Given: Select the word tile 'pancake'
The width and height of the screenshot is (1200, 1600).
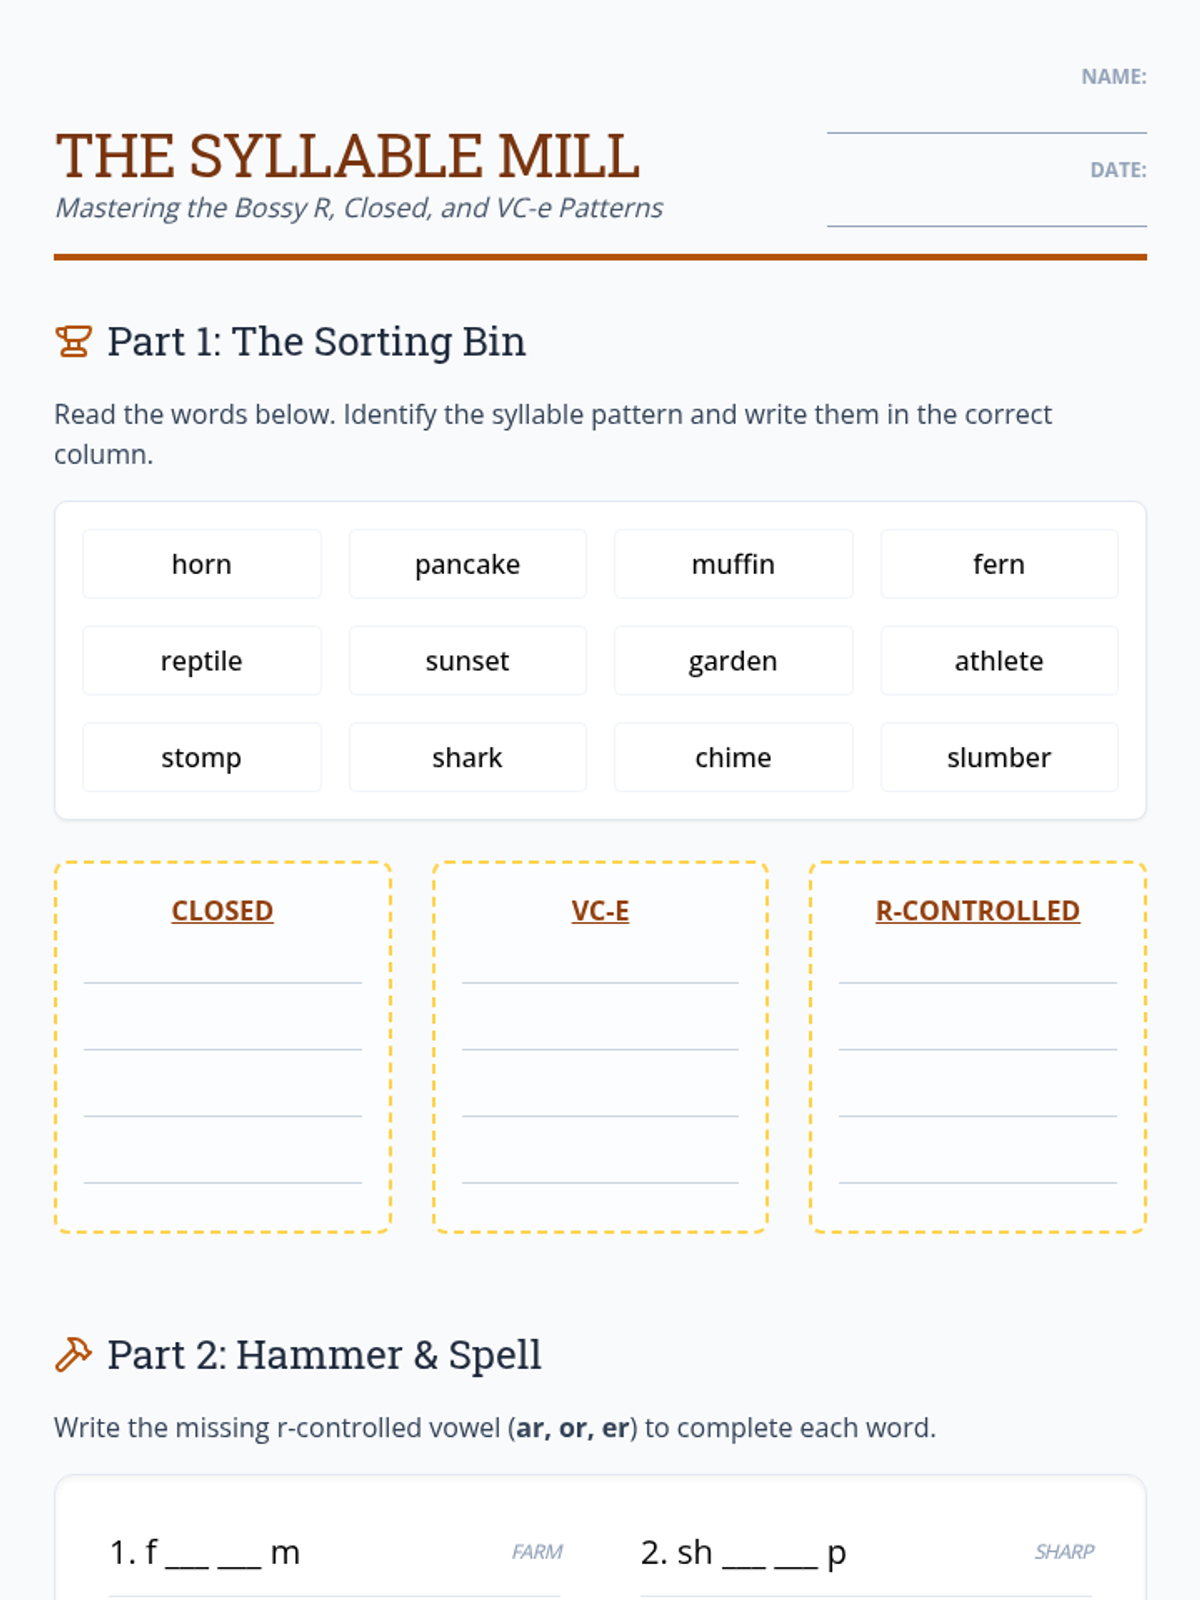Looking at the screenshot, I should point(467,564).
